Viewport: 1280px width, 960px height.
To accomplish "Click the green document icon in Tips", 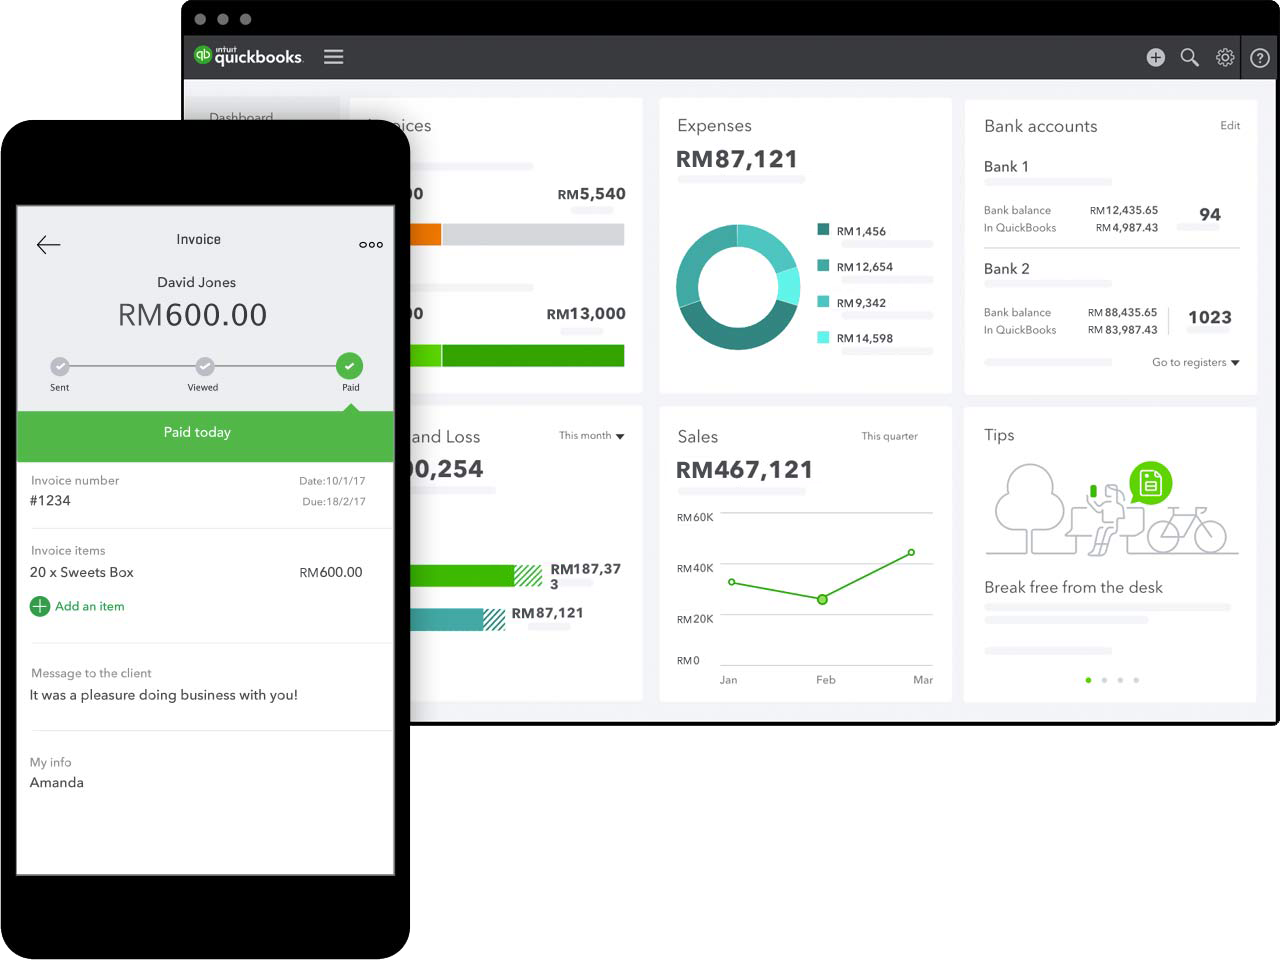I will click(x=1150, y=484).
